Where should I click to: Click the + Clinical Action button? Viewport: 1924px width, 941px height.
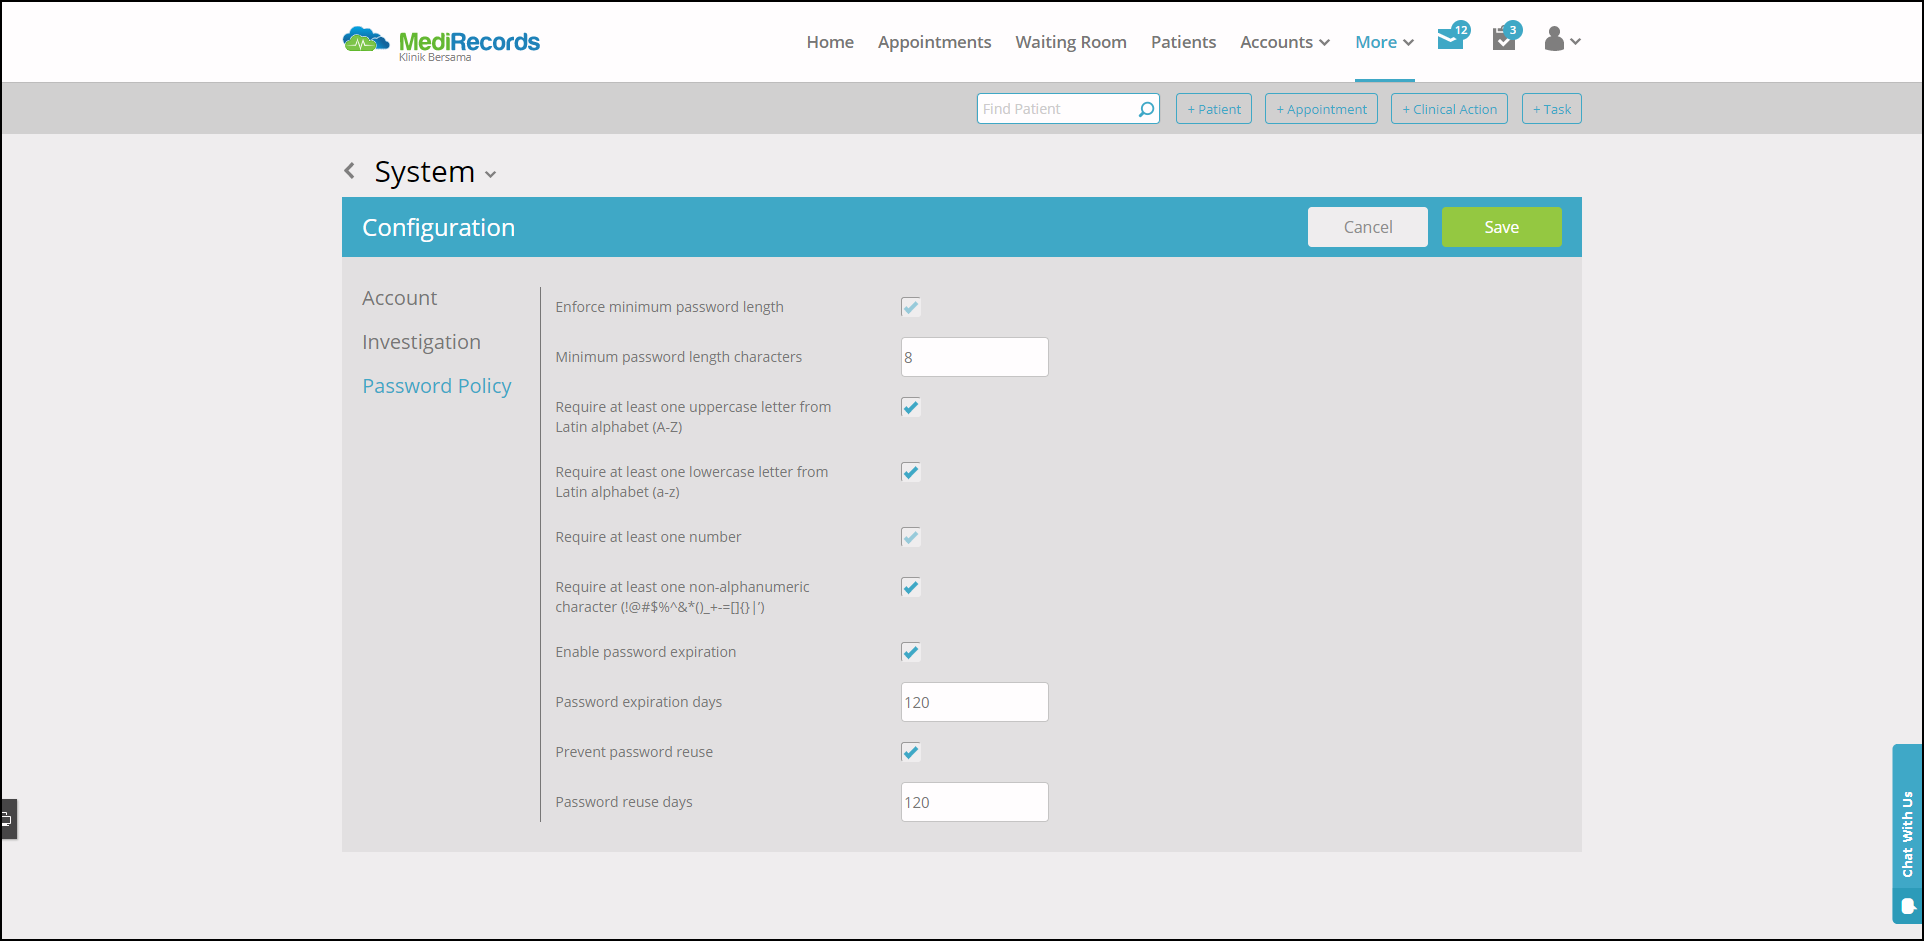pos(1449,109)
